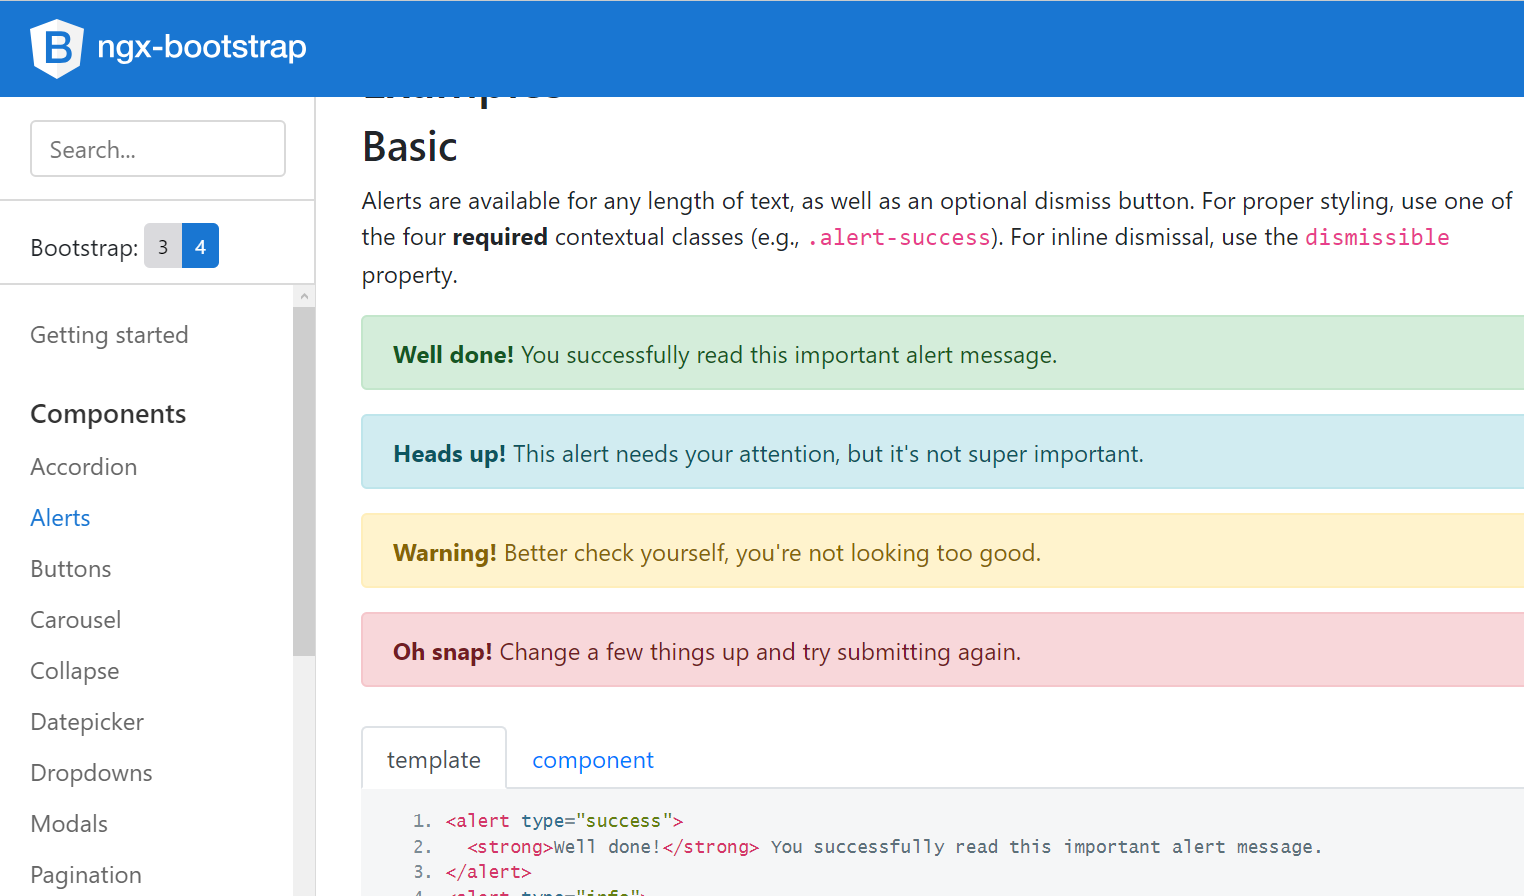Viewport: 1524px width, 896px height.
Task: Open the ngx-bootstrap home title link
Action: pos(202,47)
